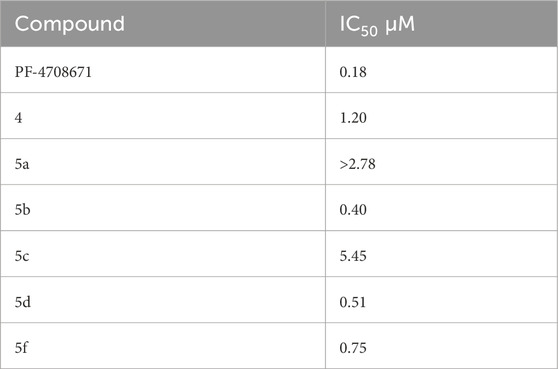
Task: Click the letter a in 5a
Action: tap(26, 165)
